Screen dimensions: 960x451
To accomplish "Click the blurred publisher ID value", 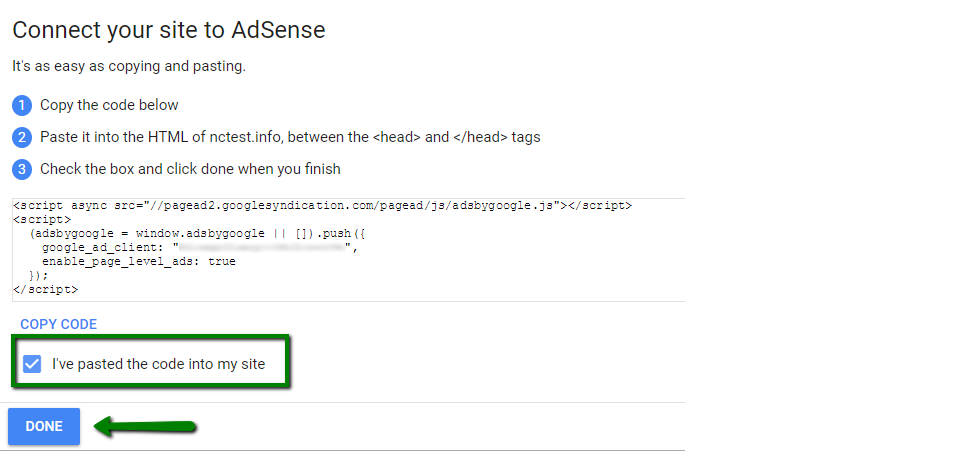I will pos(262,248).
